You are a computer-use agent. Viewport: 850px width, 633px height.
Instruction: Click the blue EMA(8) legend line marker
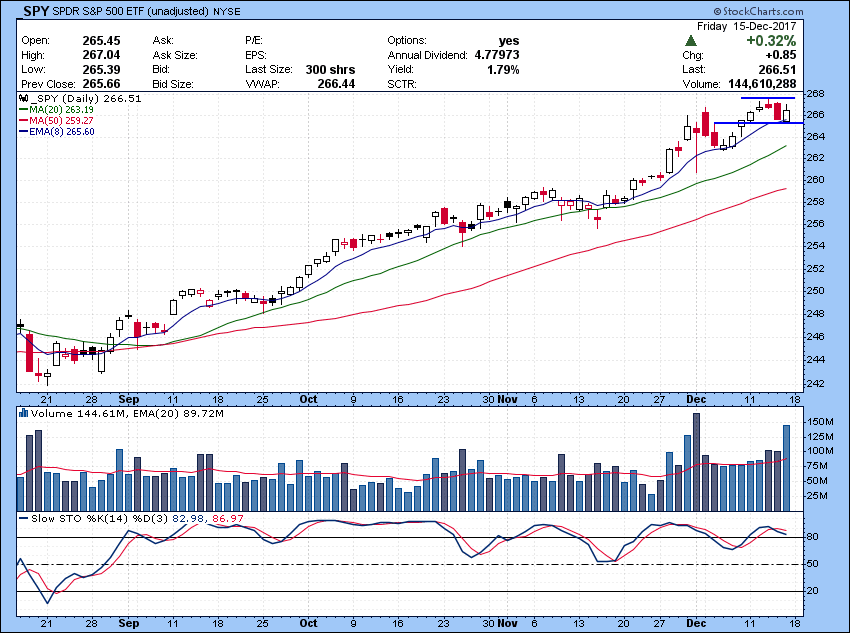click(23, 131)
